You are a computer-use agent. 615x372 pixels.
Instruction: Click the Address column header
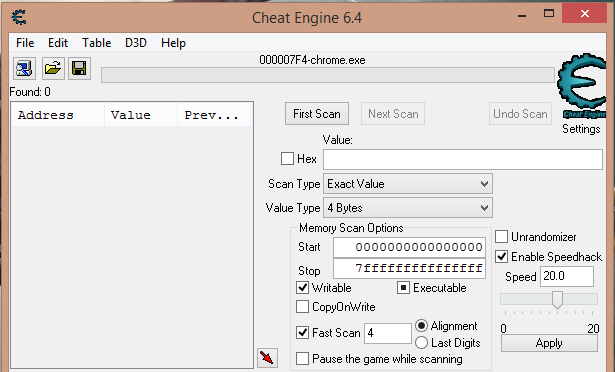pos(58,115)
